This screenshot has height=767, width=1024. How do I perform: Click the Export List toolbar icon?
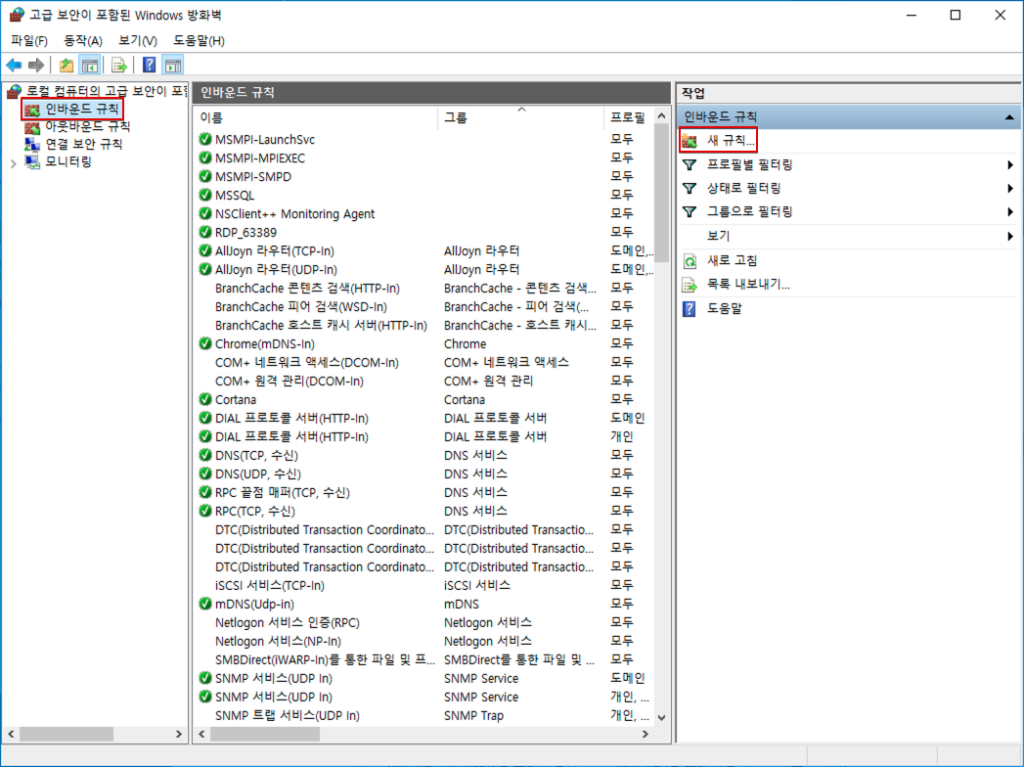pyautogui.click(x=118, y=65)
